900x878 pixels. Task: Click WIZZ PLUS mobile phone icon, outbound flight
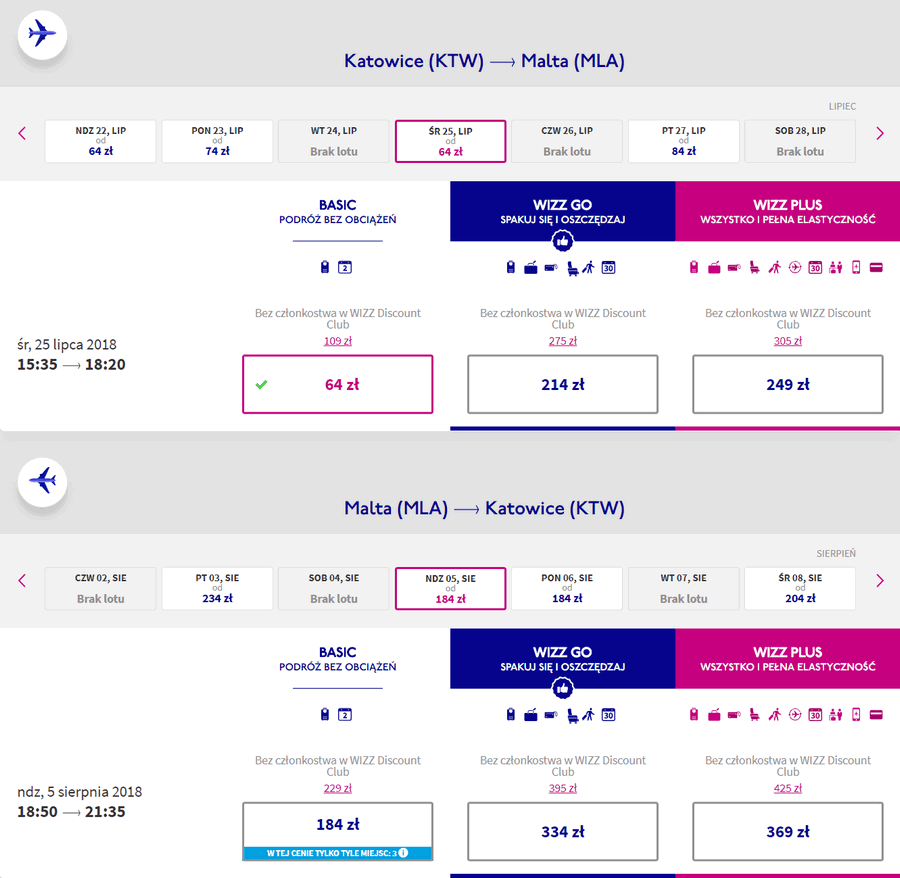[x=856, y=267]
